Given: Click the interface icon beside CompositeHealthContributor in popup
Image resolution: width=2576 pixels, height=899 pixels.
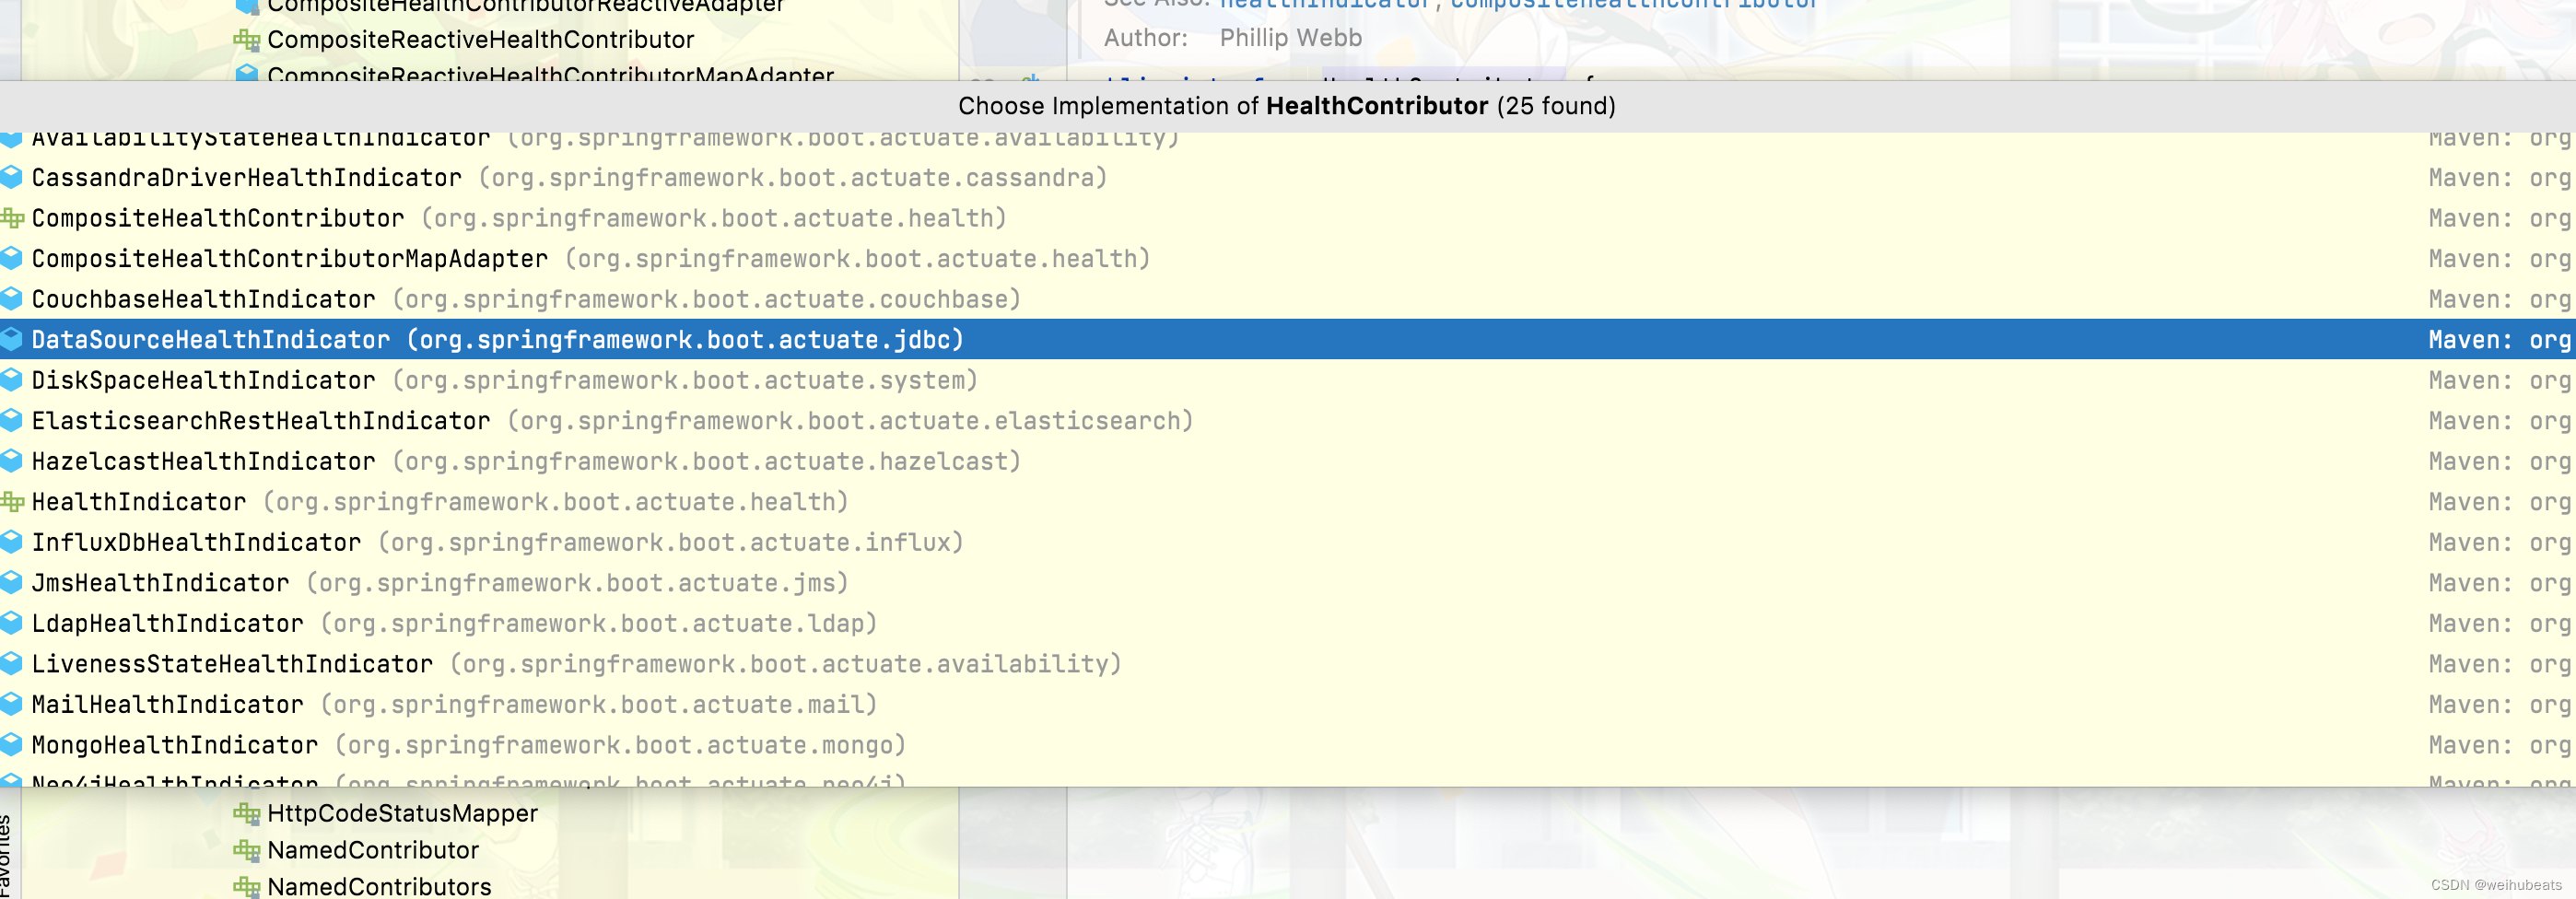Looking at the screenshot, I should 11,218.
